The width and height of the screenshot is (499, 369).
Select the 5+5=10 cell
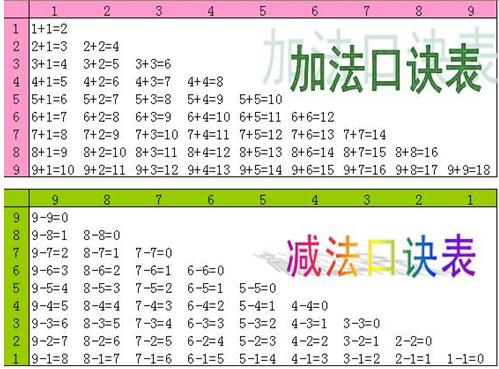click(x=261, y=99)
